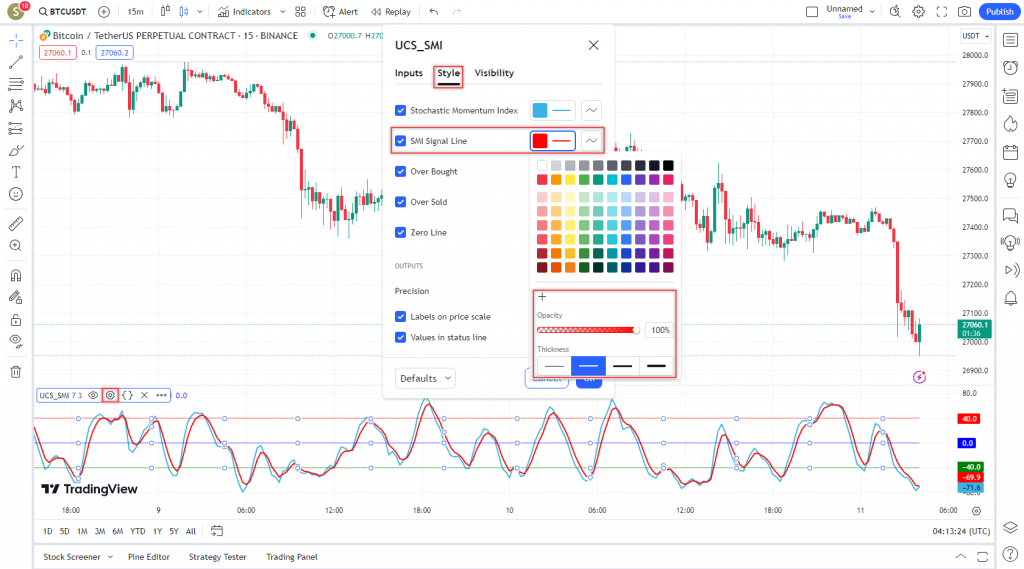Open the USDT currency dropdown
Viewport: 1024px width, 569px height.
point(973,36)
